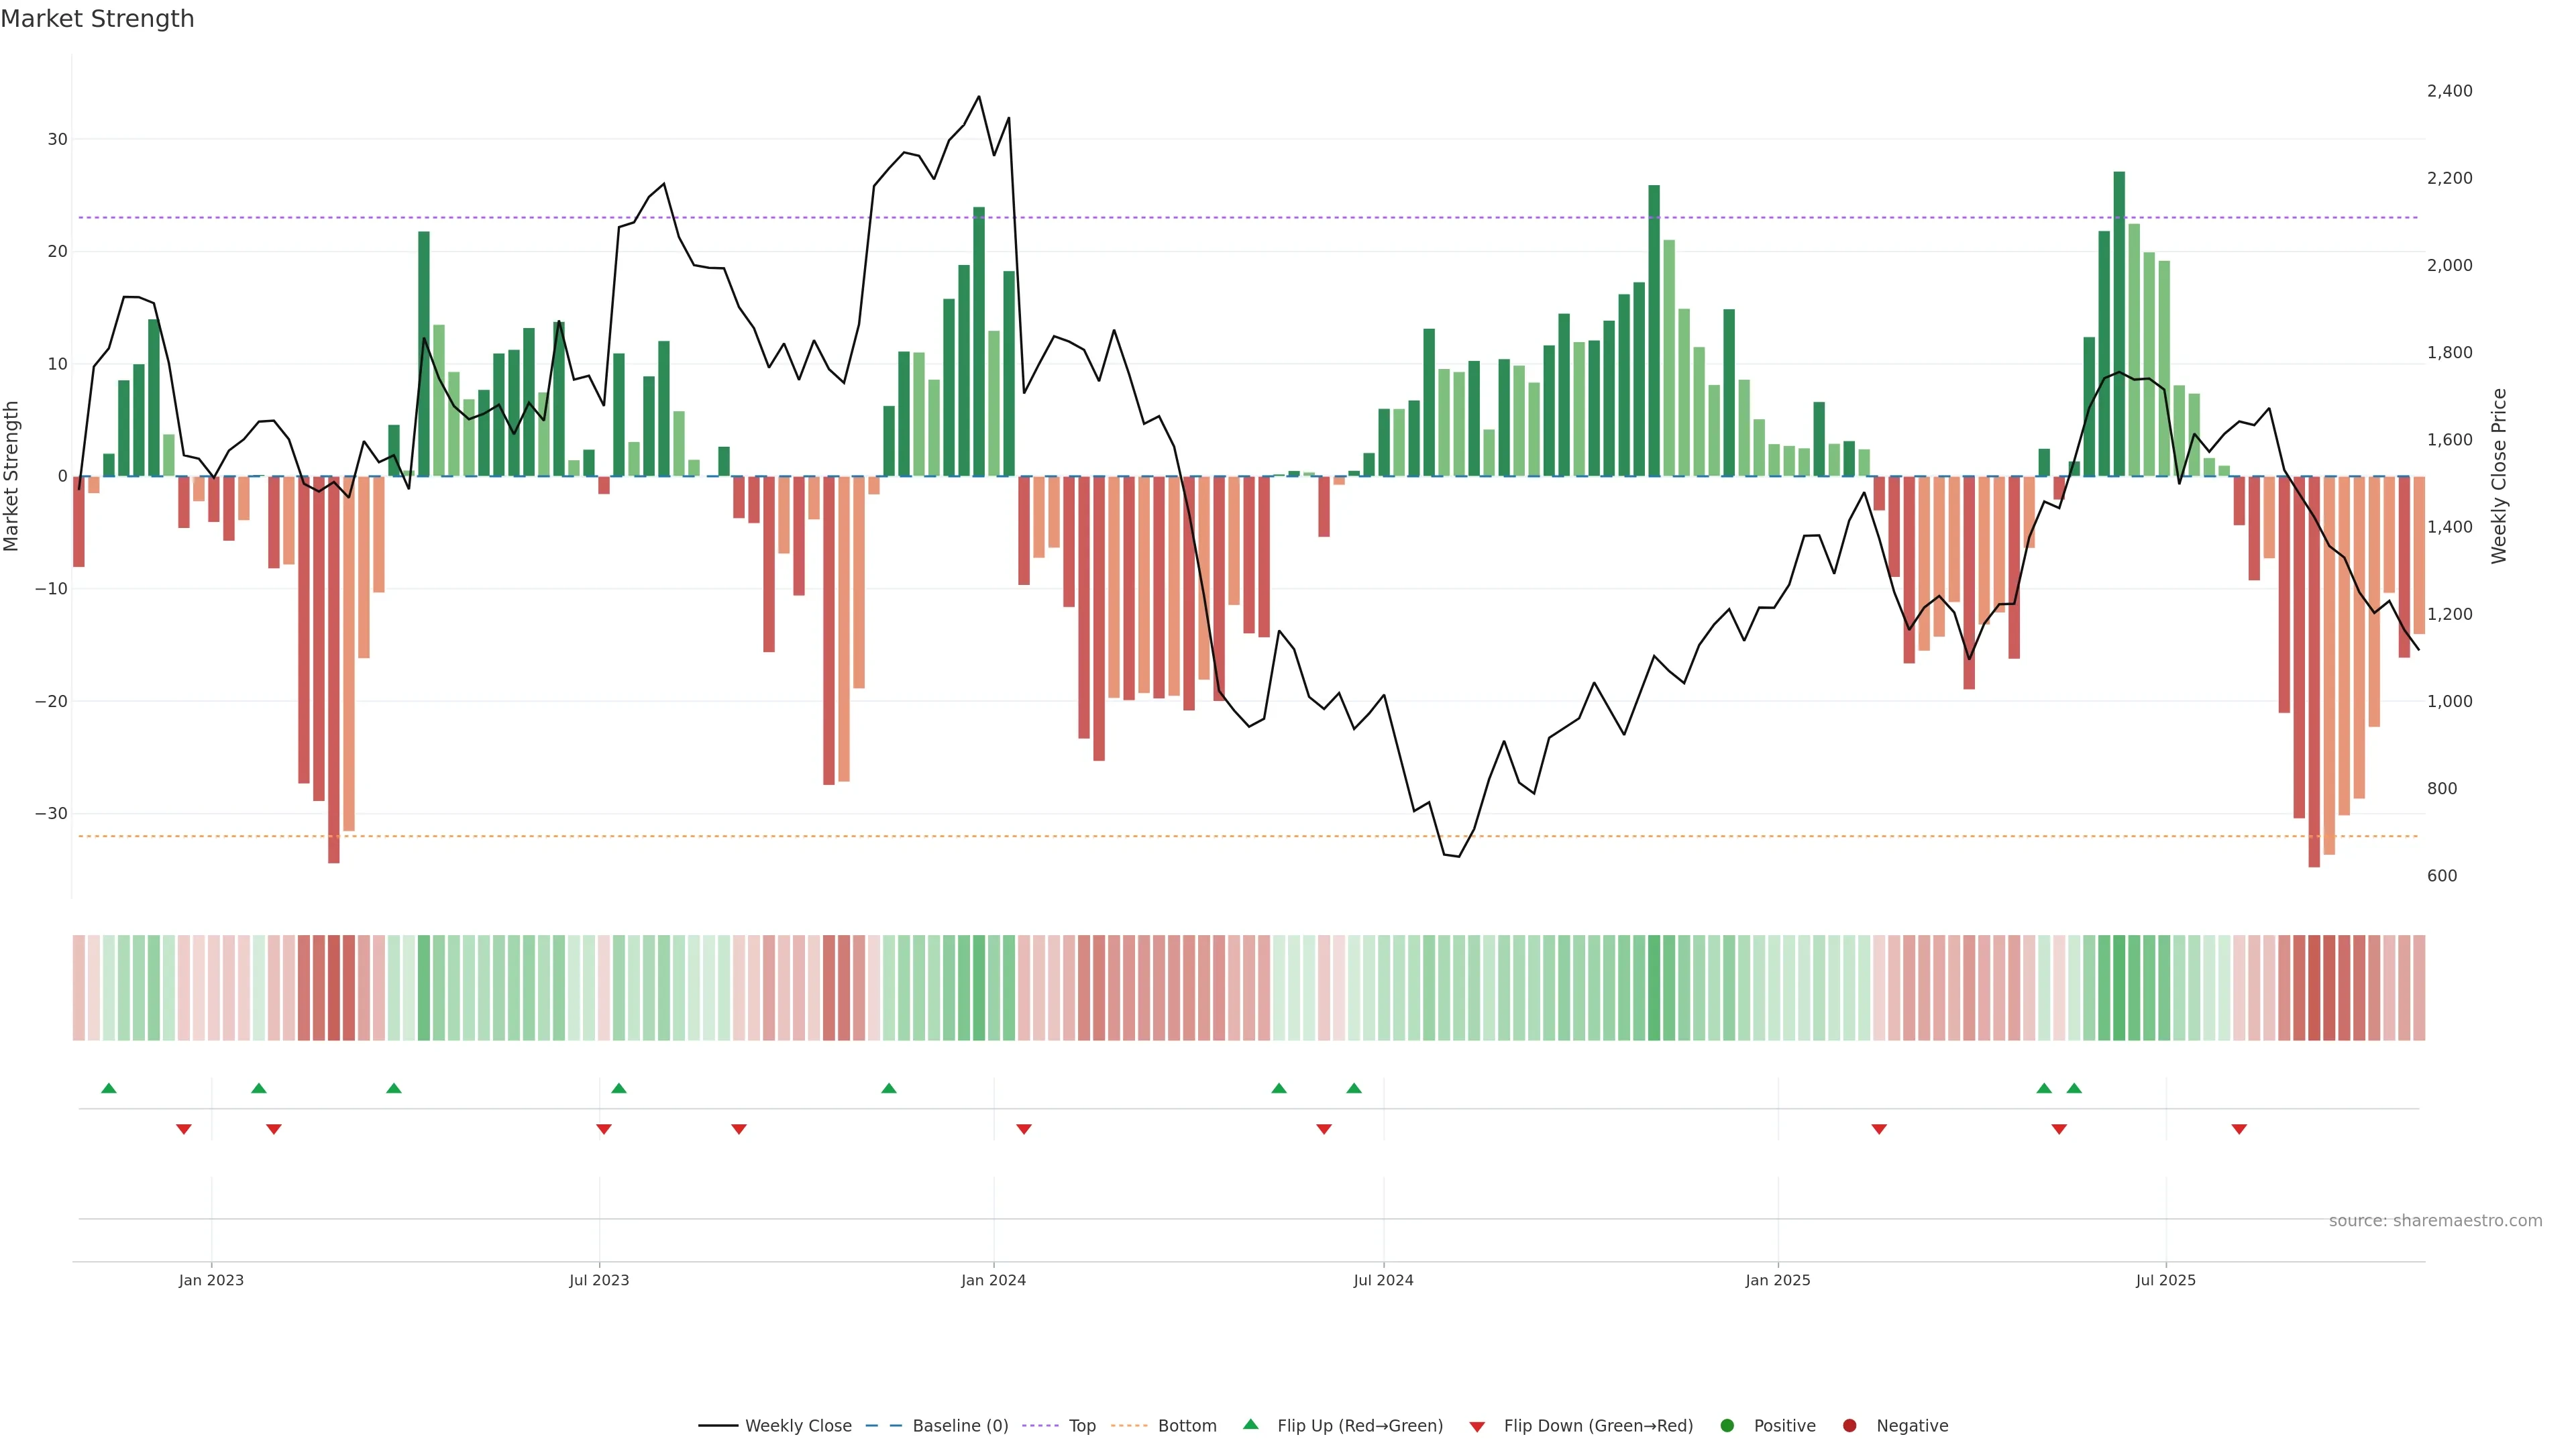Click the Flip Down red triangle legend icon
2576x1449 pixels.
(x=1477, y=1427)
